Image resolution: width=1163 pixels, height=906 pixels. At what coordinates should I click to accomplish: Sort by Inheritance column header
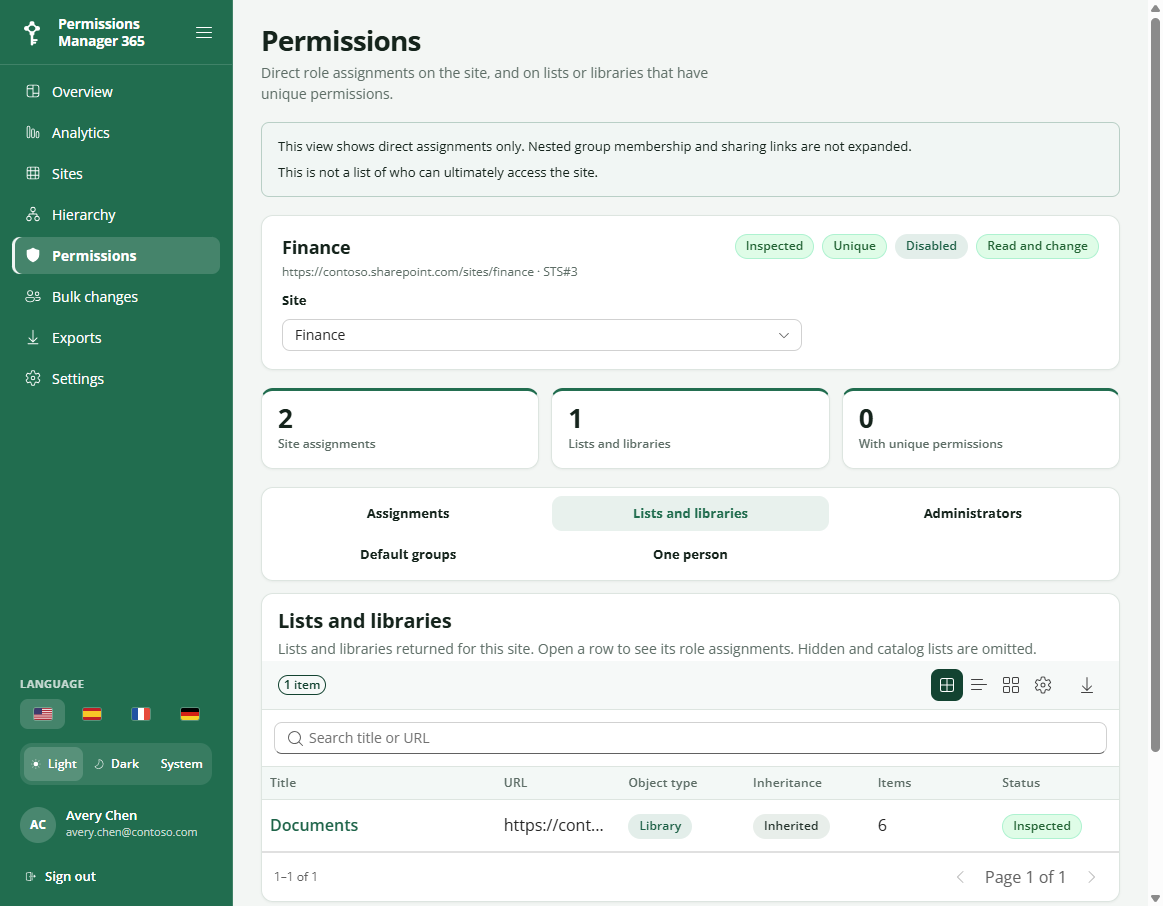(787, 783)
